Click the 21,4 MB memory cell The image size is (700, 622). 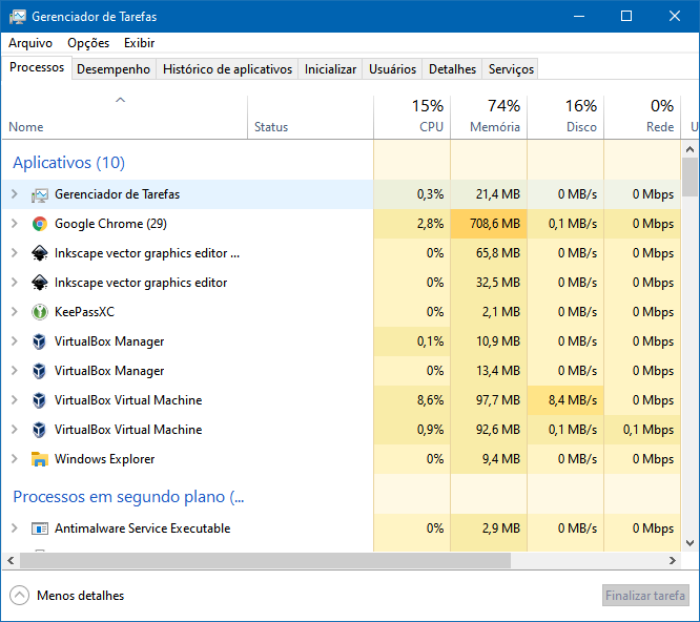[x=489, y=194]
